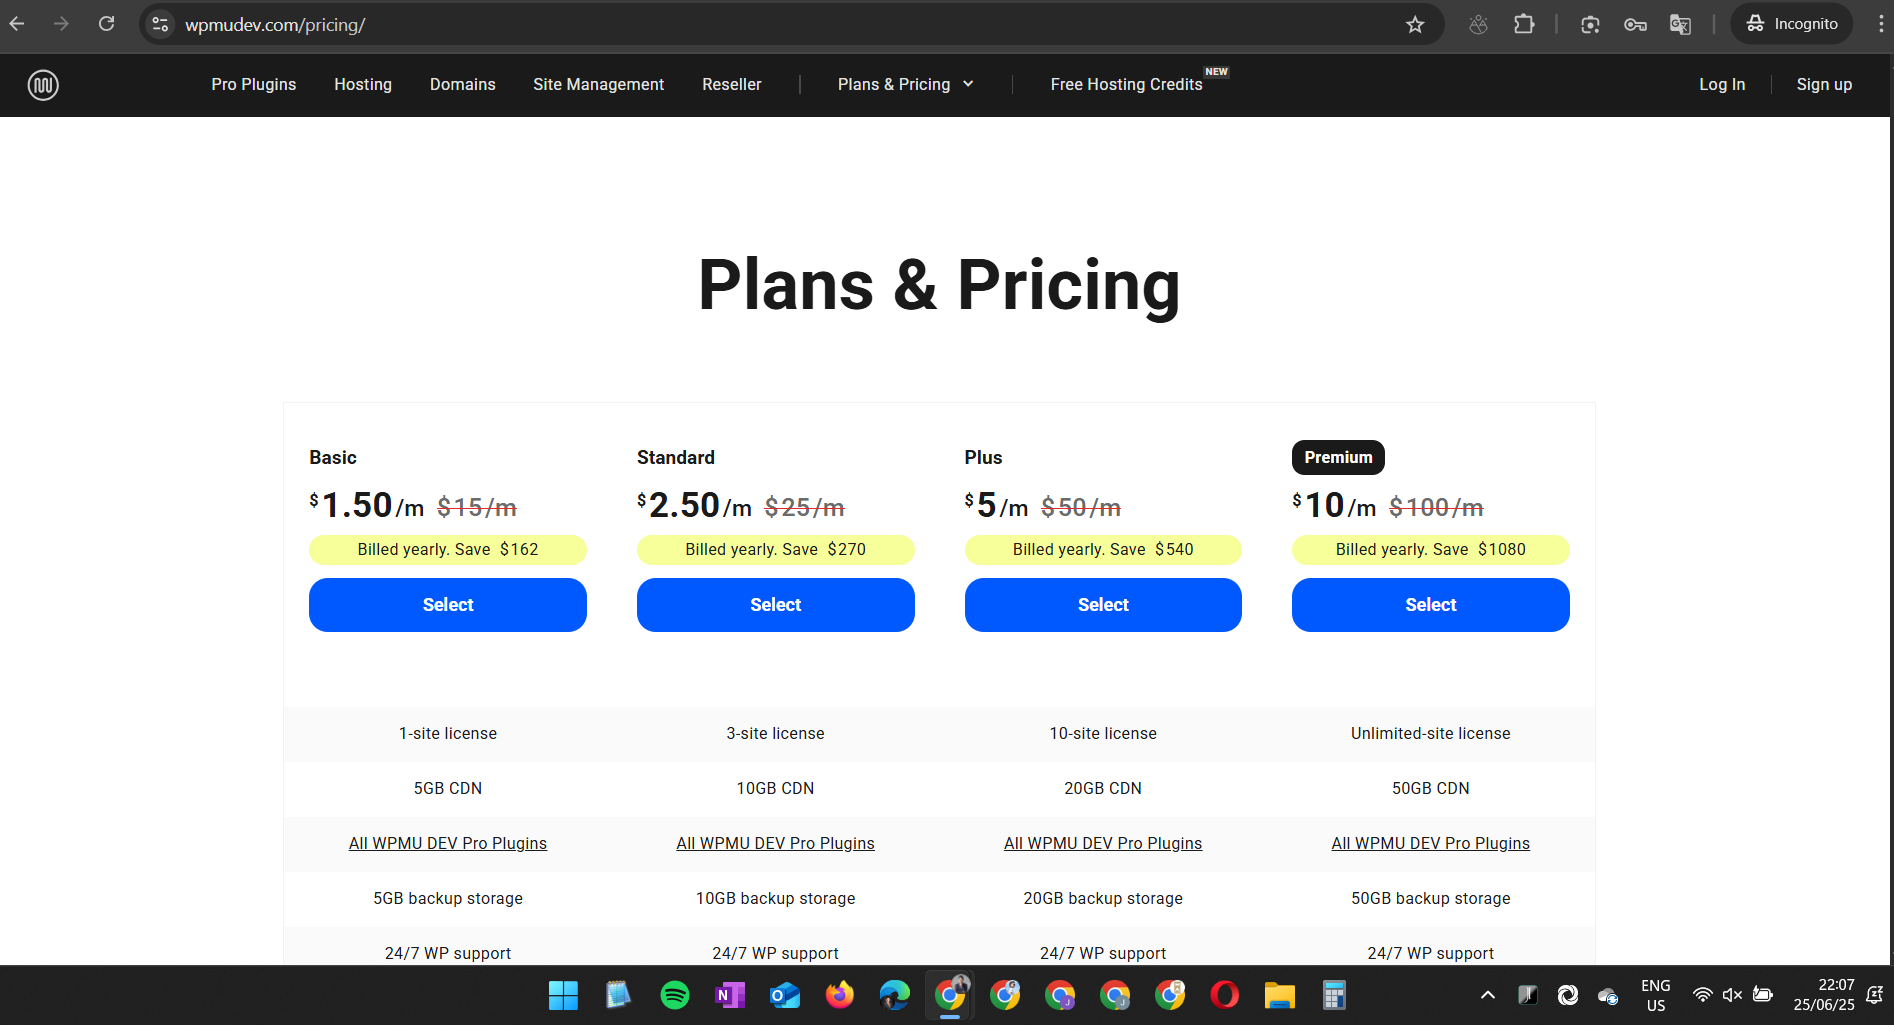
Task: Open notification center bell icon
Action: pyautogui.click(x=1875, y=995)
